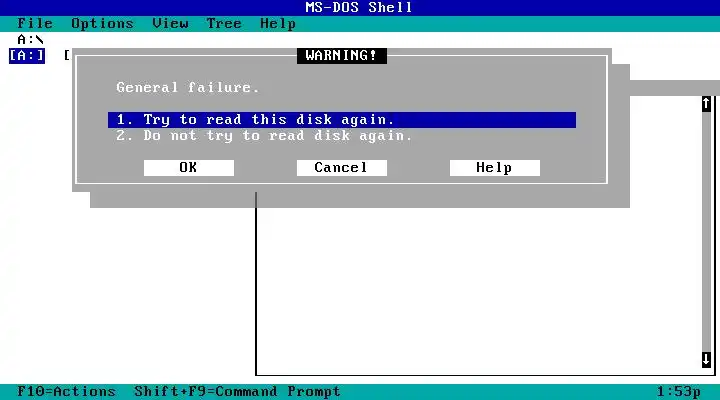Click the file list scrollbar track
The width and height of the screenshot is (720, 400).
(x=706, y=231)
